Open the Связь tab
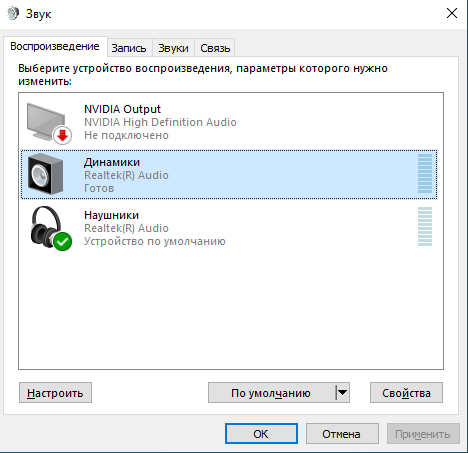This screenshot has height=453, width=468. tap(215, 48)
